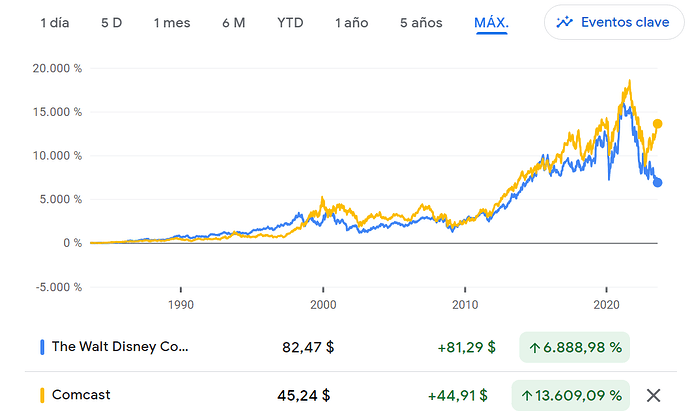The image size is (690, 413).
Task: Click the blue Disney color marker
Action: coord(42,347)
